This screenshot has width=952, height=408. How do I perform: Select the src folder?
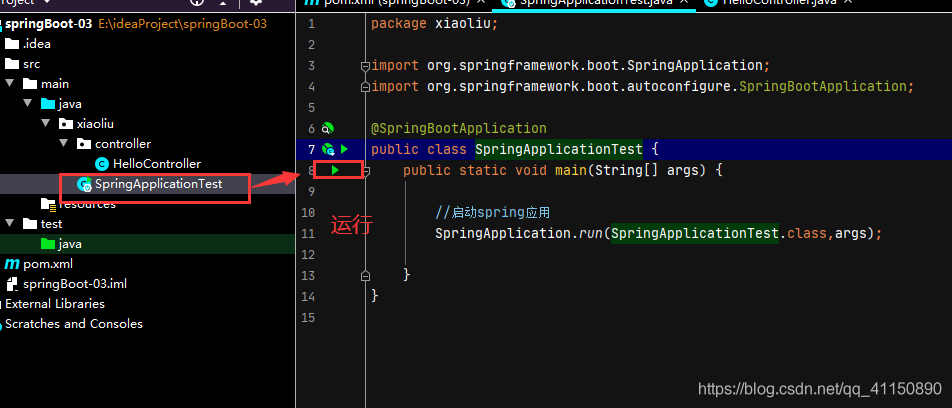tap(32, 64)
